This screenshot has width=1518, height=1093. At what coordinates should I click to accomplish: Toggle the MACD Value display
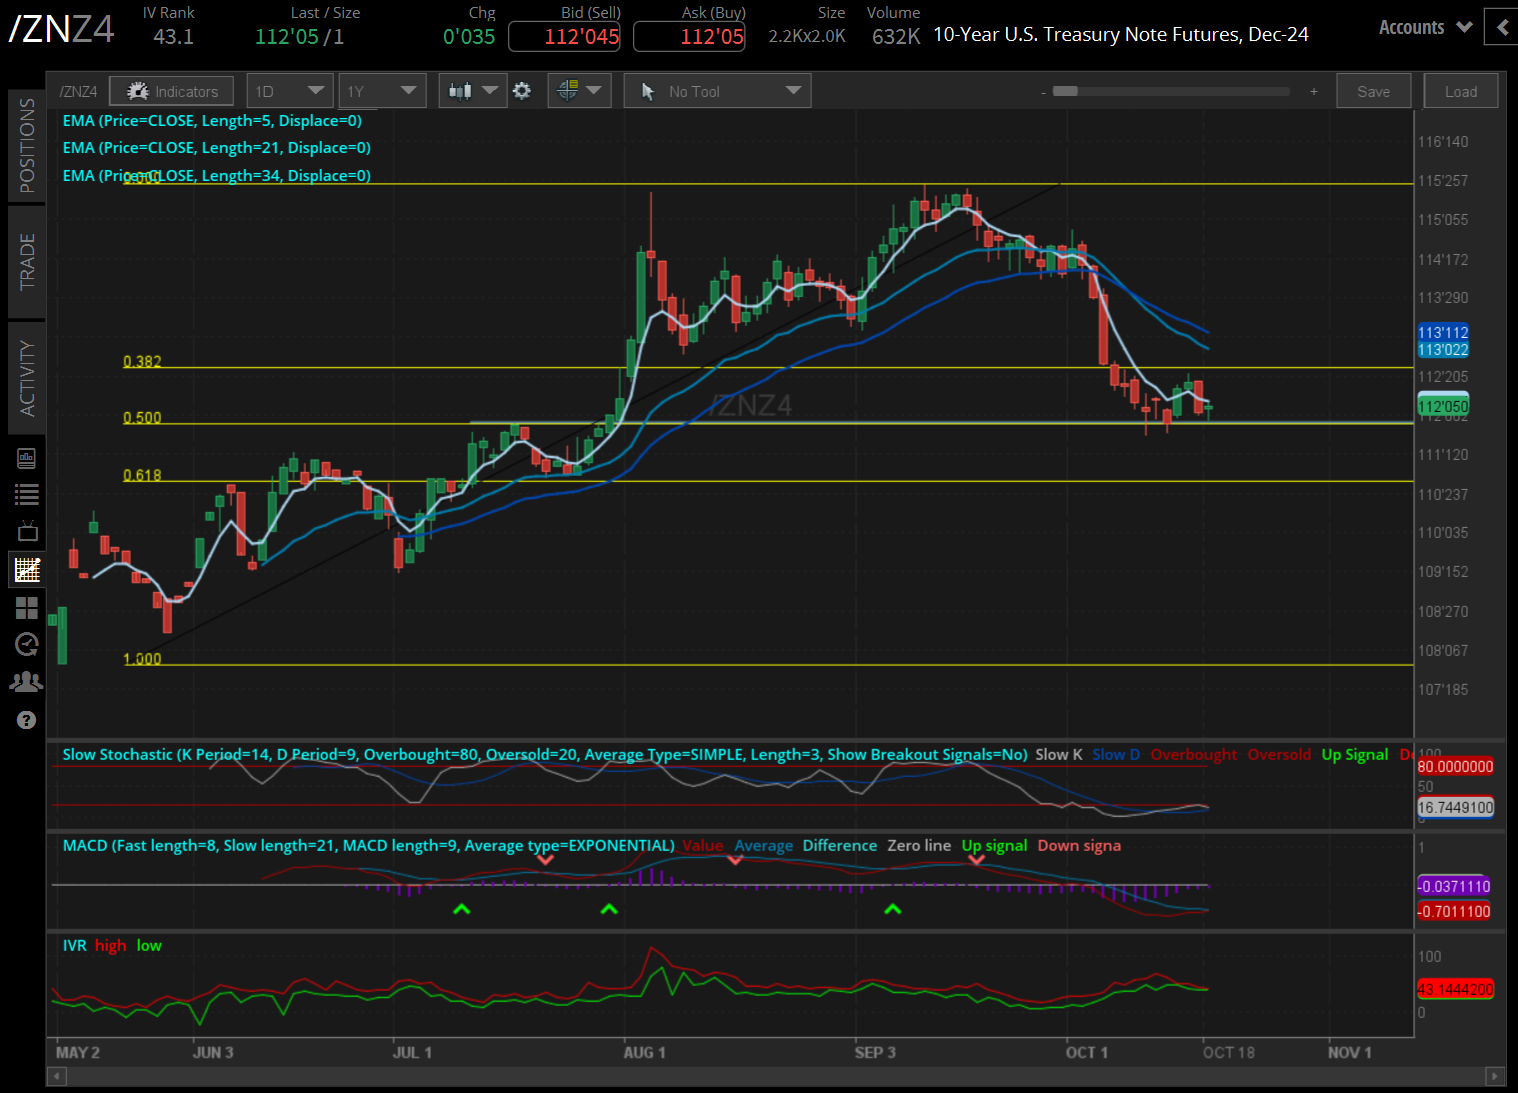coord(703,845)
